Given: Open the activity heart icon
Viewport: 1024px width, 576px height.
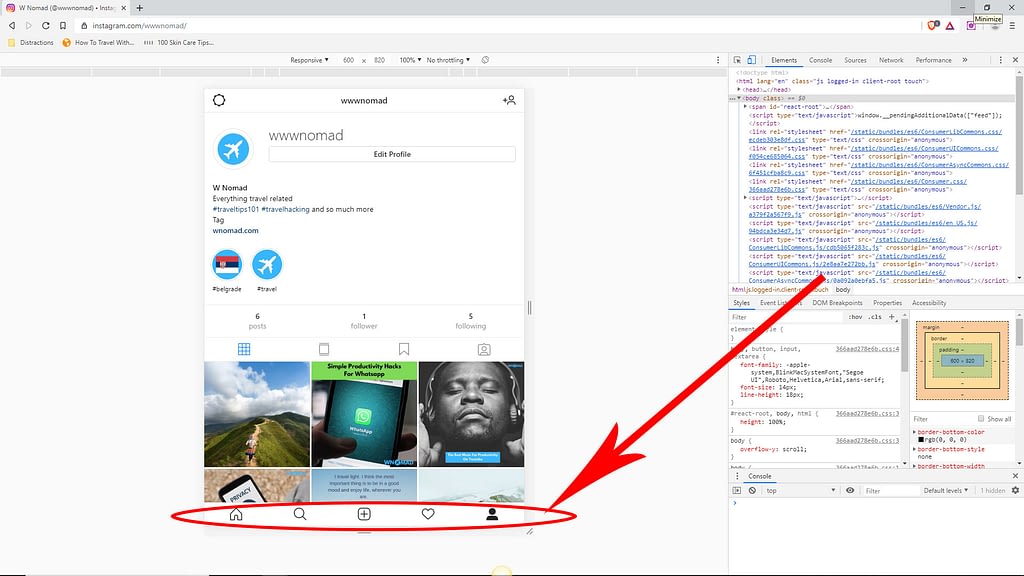Looking at the screenshot, I should point(428,515).
